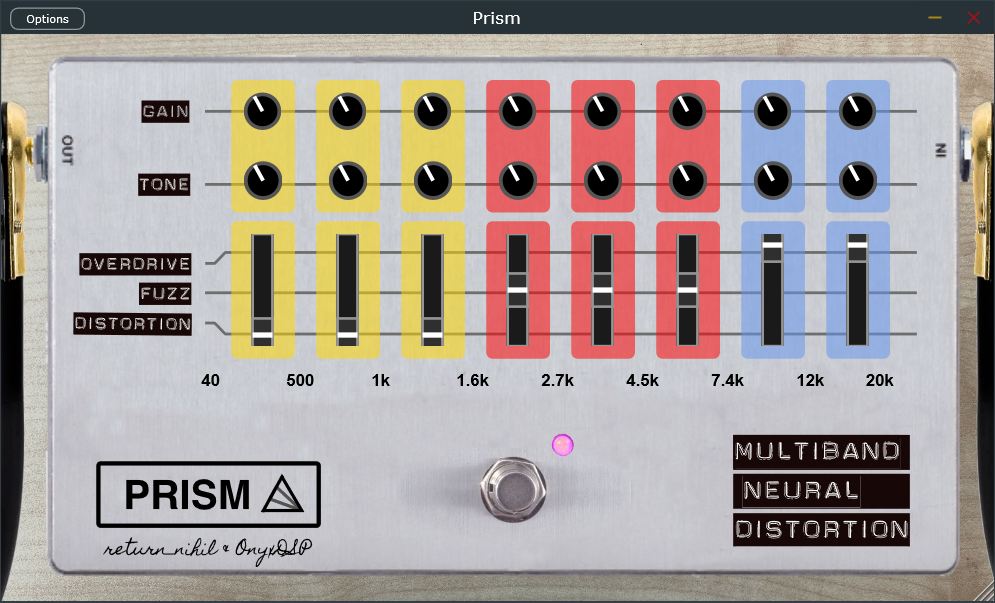Click the OVERDRIVE label
This screenshot has width=995, height=603.
136,264
